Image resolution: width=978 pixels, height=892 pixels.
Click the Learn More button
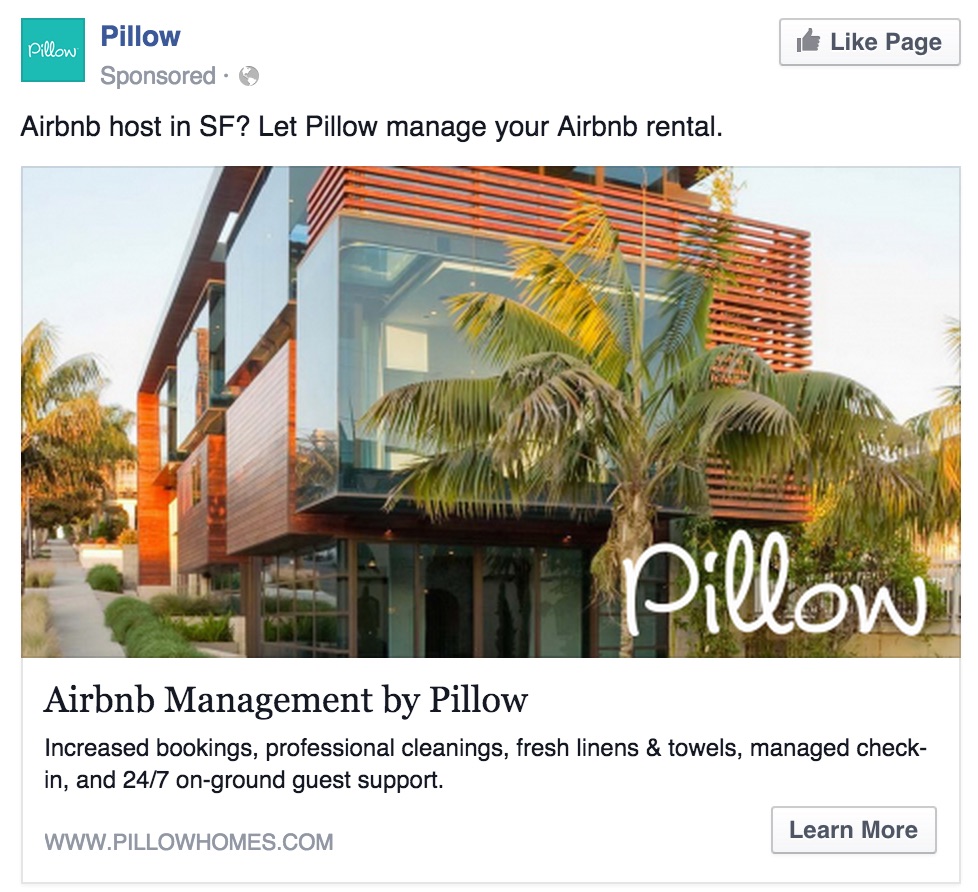point(853,830)
